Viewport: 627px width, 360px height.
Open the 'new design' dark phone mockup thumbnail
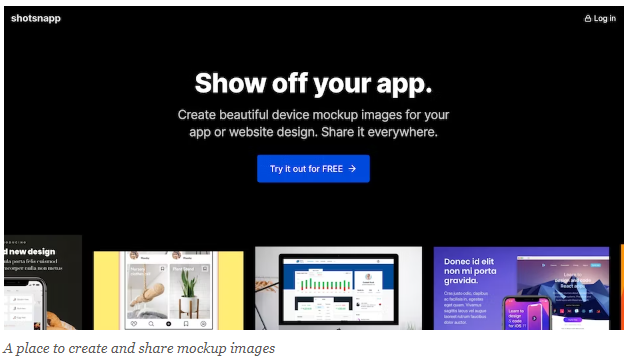[43, 282]
